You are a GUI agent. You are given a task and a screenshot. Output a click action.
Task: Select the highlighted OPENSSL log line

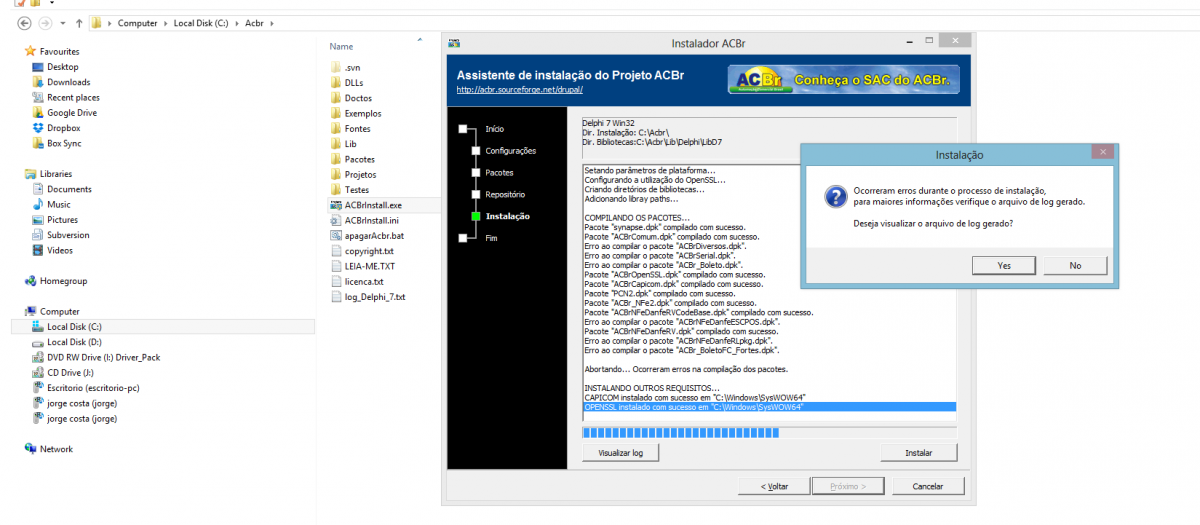pyautogui.click(x=769, y=407)
